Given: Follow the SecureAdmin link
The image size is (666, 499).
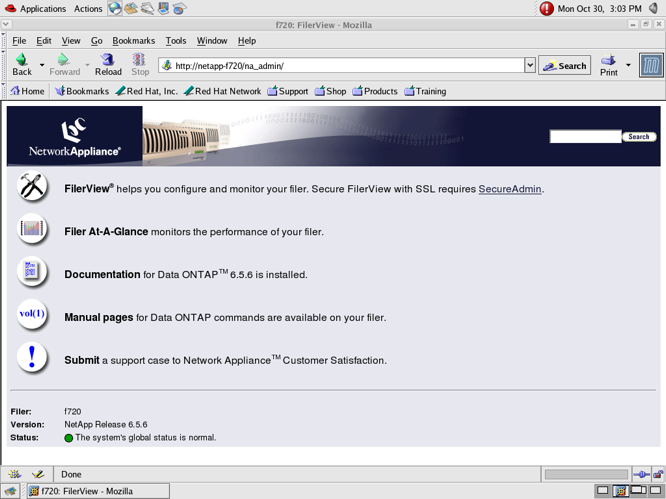Looking at the screenshot, I should (510, 189).
